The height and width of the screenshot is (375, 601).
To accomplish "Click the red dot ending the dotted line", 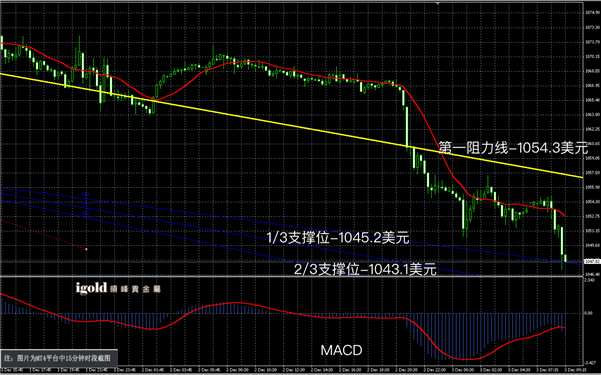I will coord(87,249).
